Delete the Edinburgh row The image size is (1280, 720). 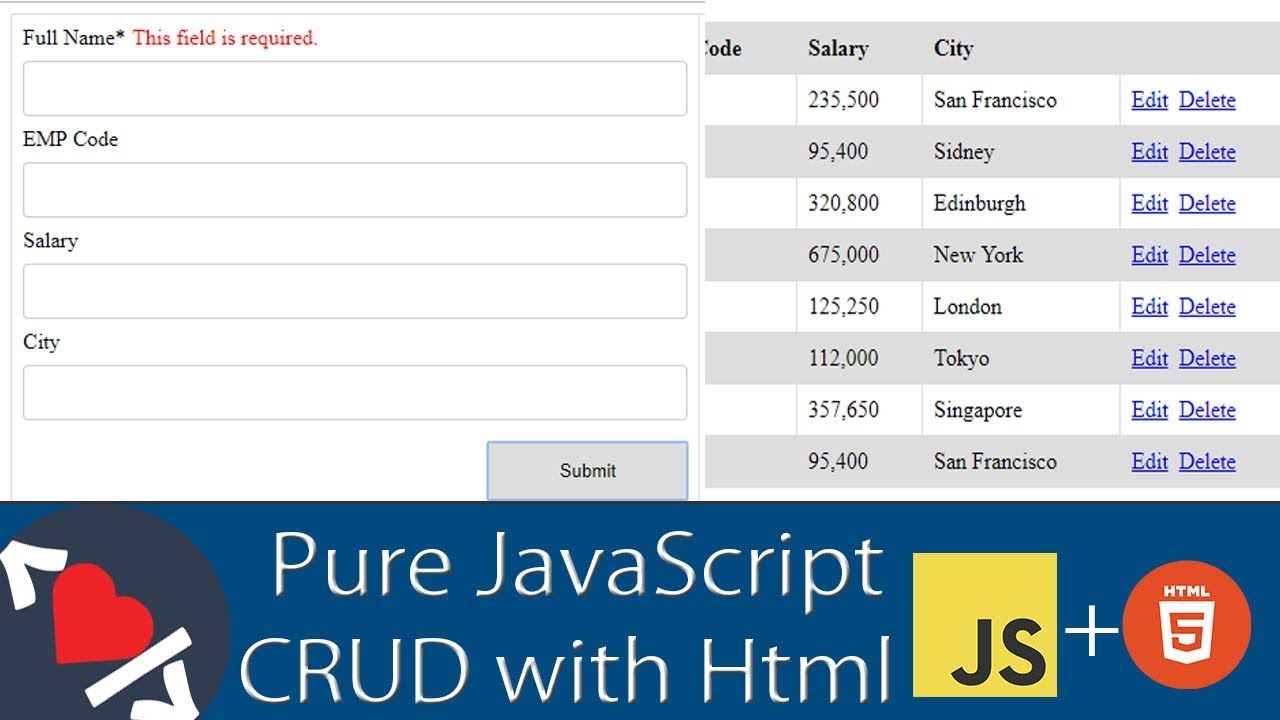(1207, 203)
